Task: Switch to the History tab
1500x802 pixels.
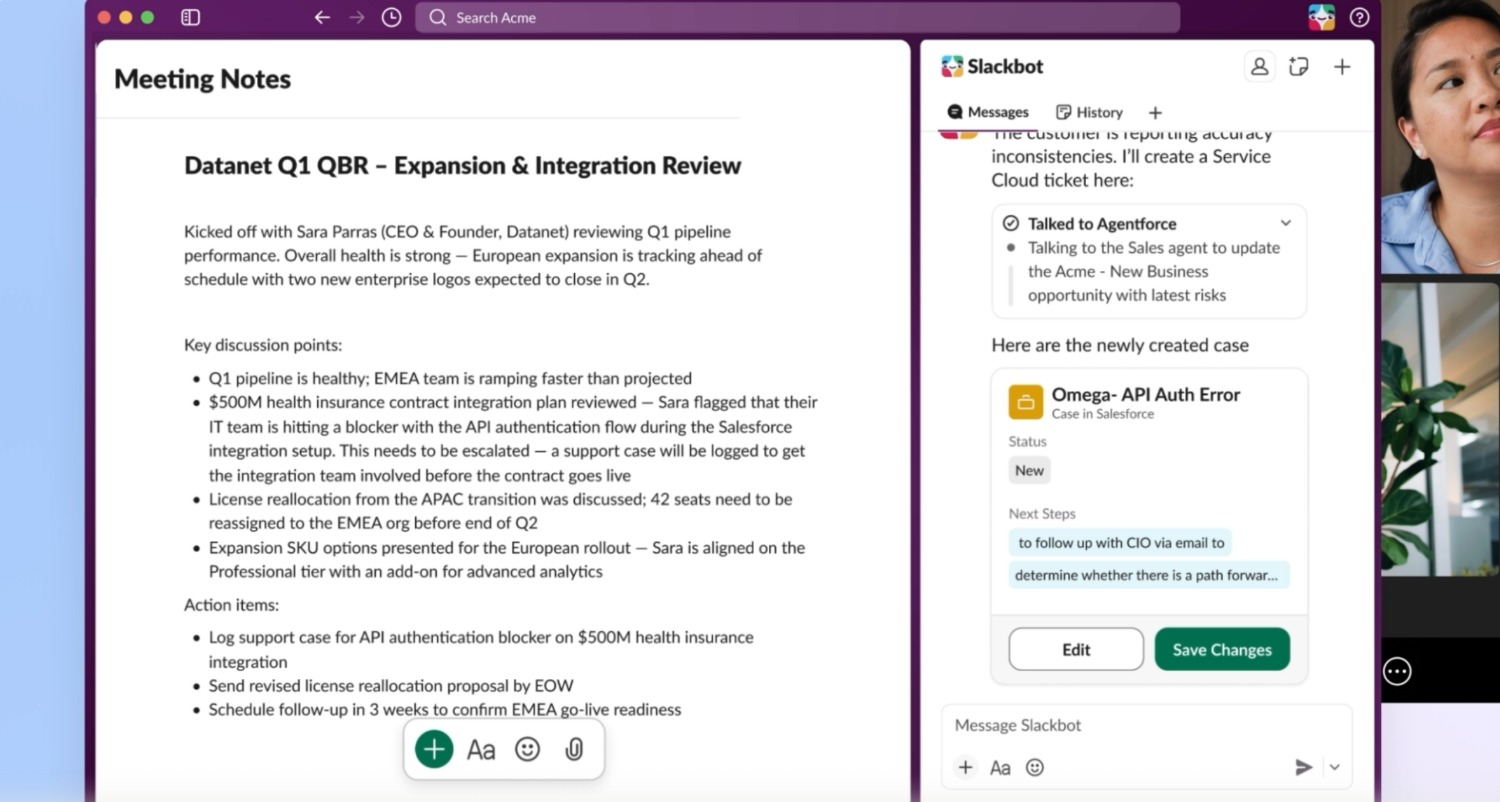Action: pos(1090,112)
